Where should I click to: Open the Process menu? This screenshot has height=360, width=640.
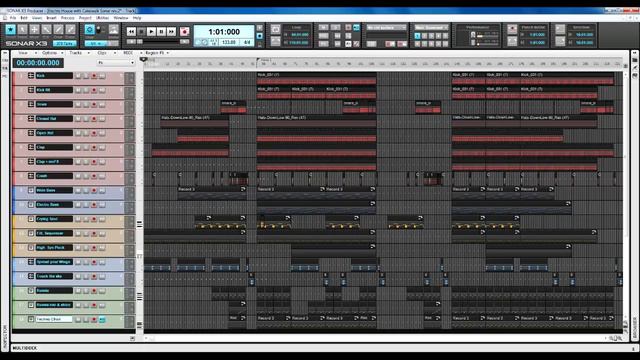point(67,18)
